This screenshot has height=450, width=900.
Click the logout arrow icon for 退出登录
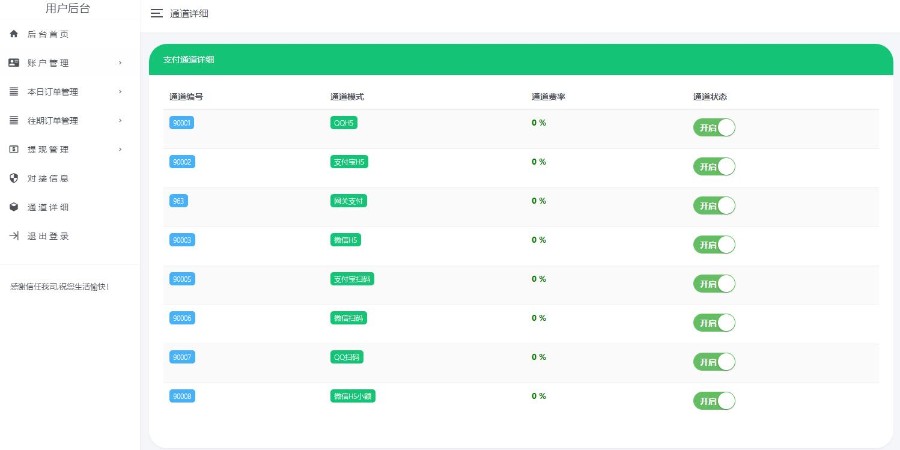[x=14, y=237]
